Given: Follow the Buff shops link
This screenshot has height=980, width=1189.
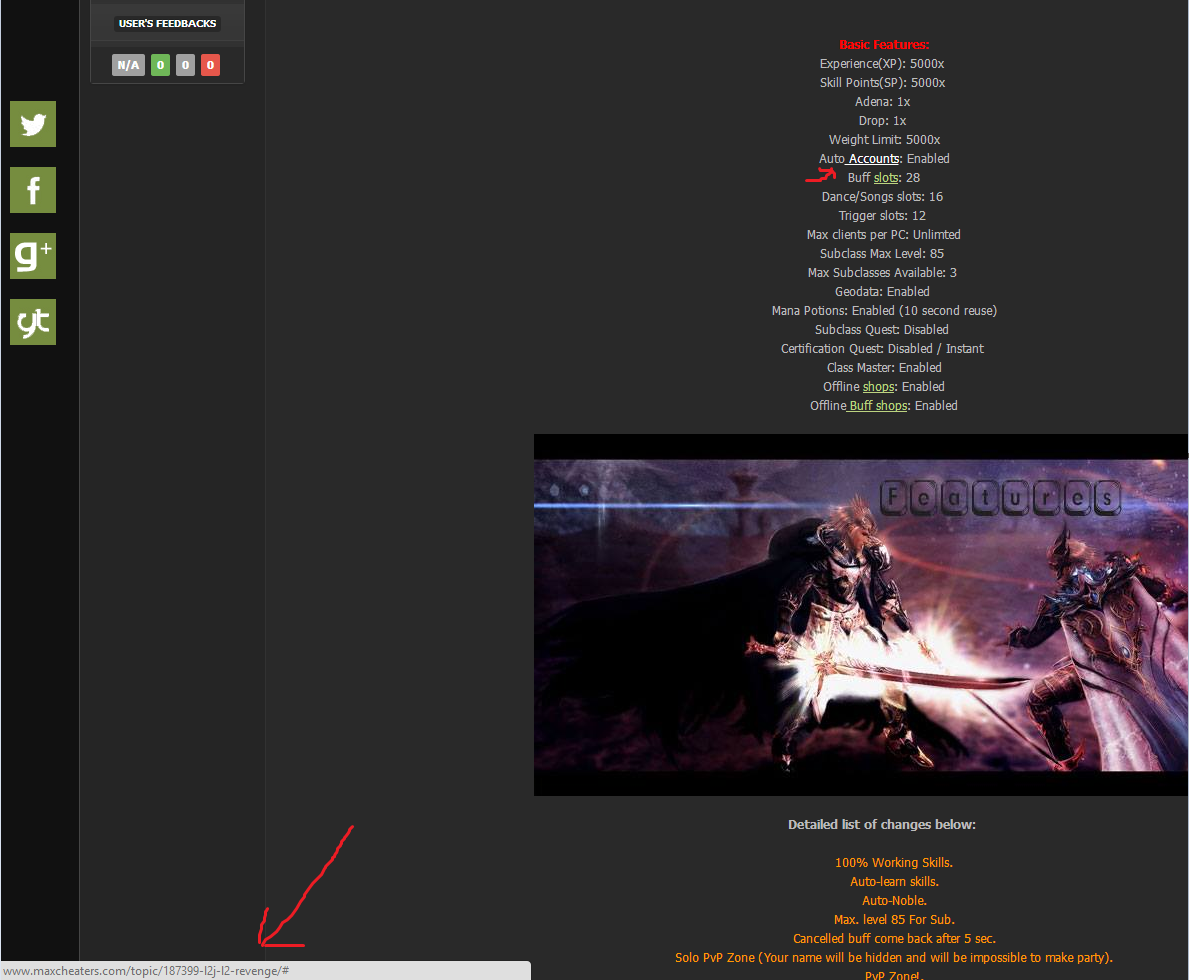Looking at the screenshot, I should pyautogui.click(x=878, y=406).
